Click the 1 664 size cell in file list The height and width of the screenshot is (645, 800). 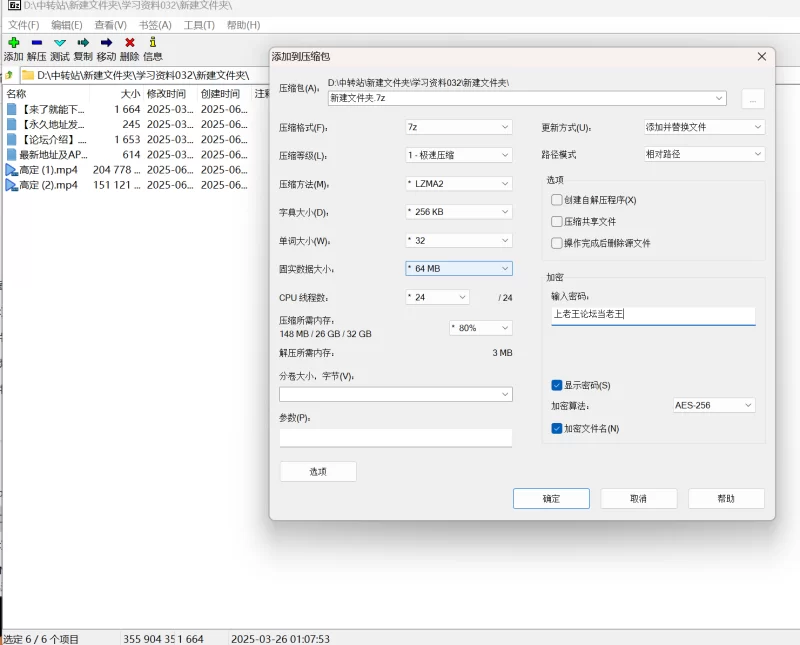pos(127,109)
